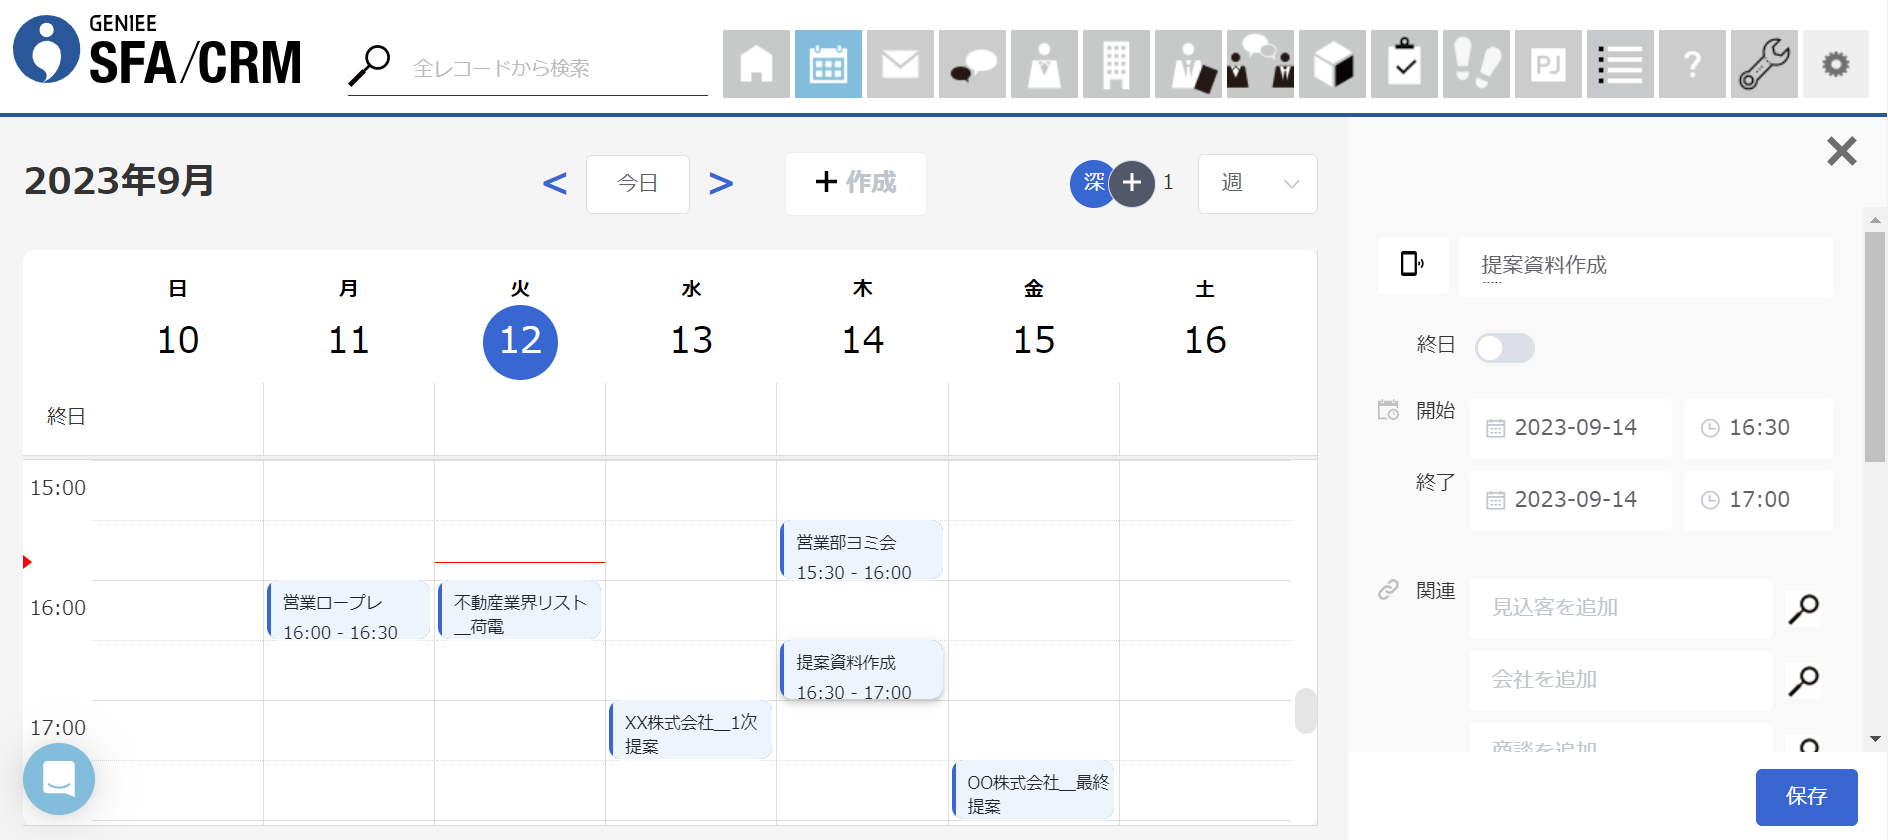The width and height of the screenshot is (1888, 840).
Task: Open the chat support bubble widget
Action: tap(59, 779)
